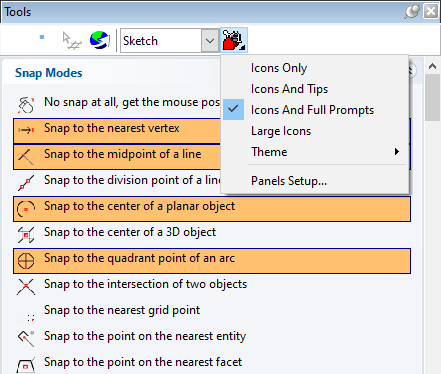Click the globe icon in Tools toolbar
Image resolution: width=441 pixels, height=374 pixels.
[x=100, y=40]
